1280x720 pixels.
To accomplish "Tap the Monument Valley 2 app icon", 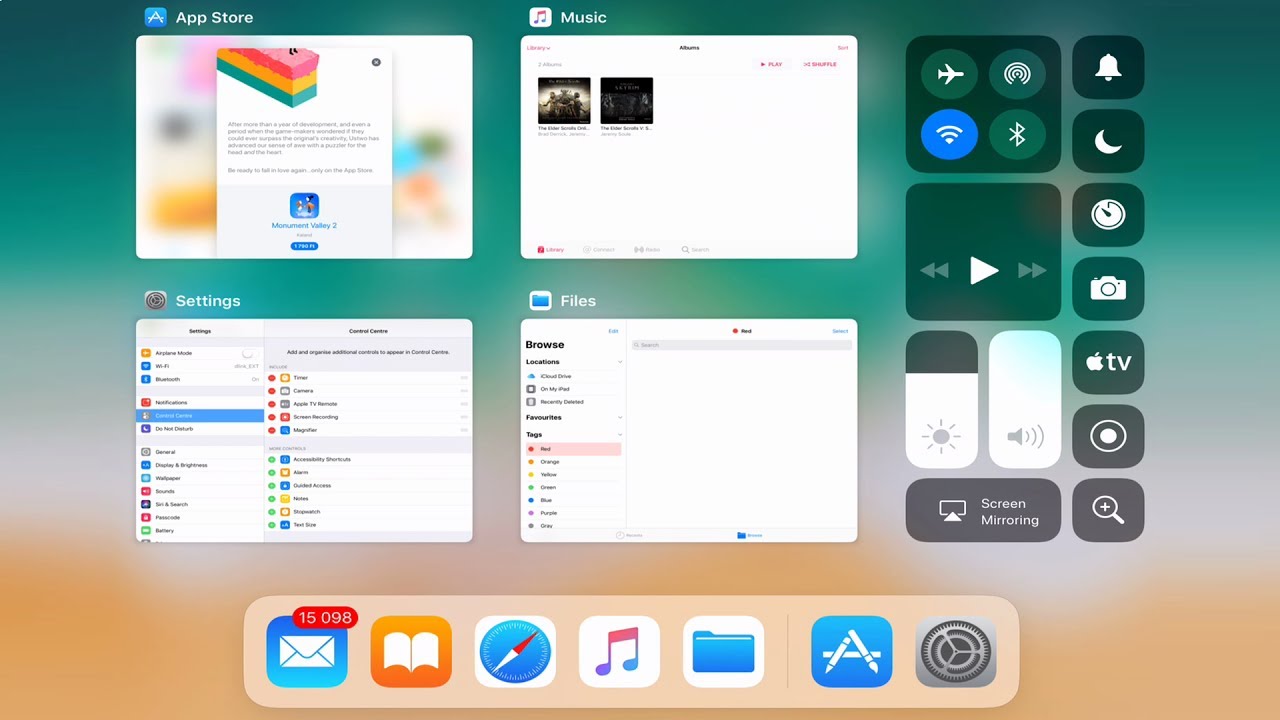I will click(304, 206).
